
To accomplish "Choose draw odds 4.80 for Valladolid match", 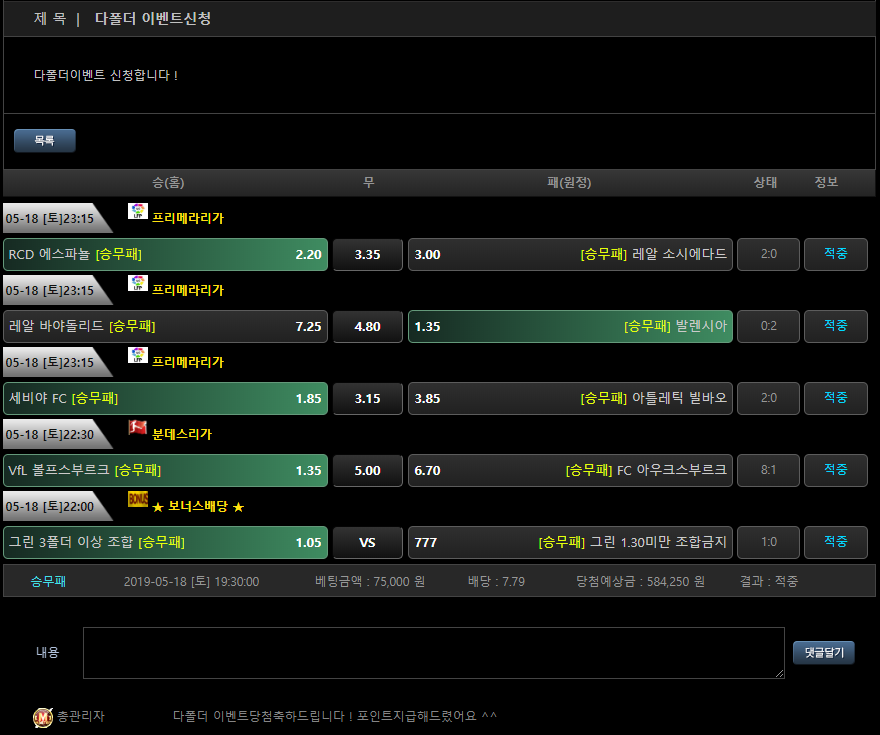I will [367, 327].
